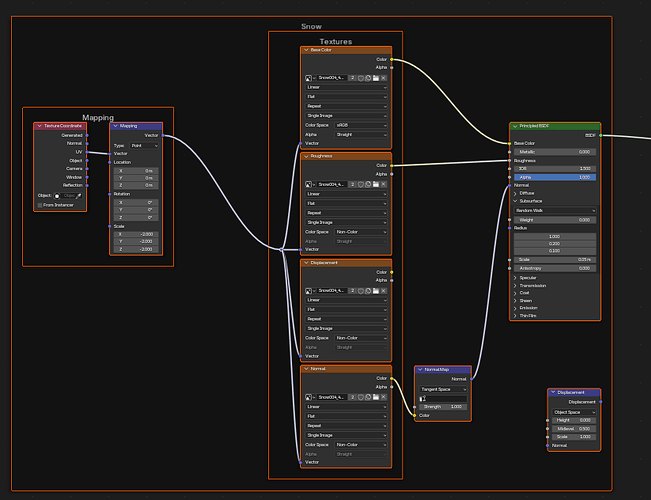Expand the Emission panel
Viewport: 651px width, 500px height.
pyautogui.click(x=515, y=308)
